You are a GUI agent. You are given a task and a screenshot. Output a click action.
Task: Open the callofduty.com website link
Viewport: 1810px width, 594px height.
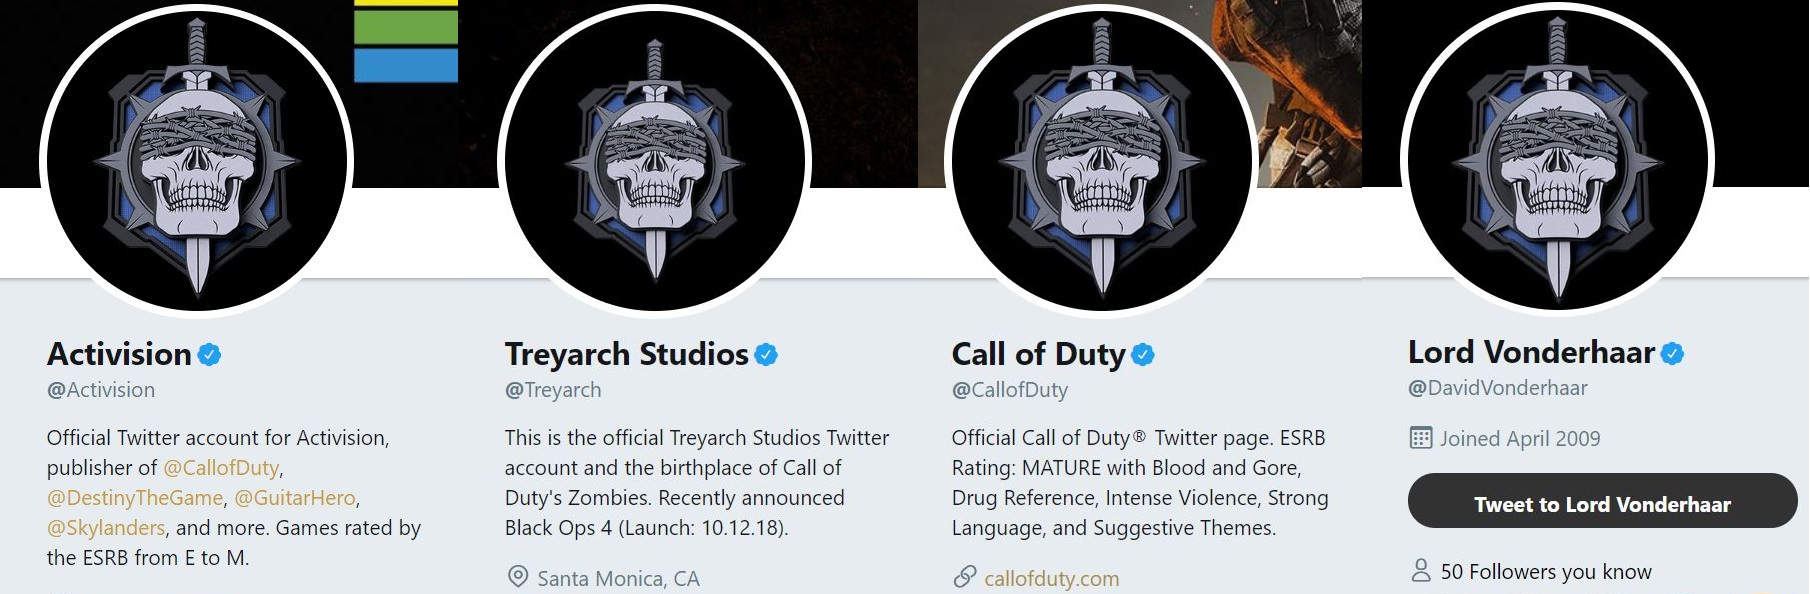pos(1051,578)
